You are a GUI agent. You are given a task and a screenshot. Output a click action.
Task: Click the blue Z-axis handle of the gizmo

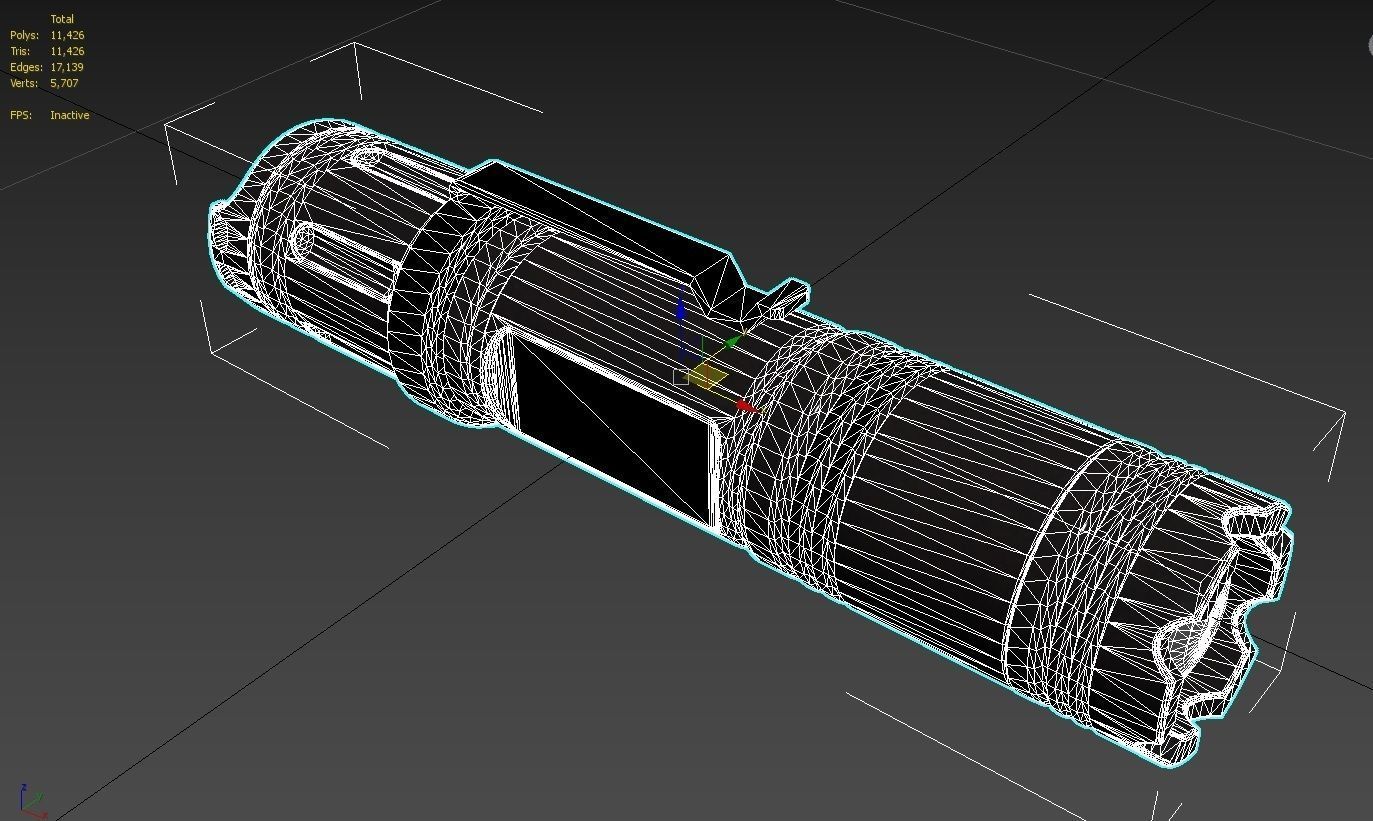click(x=681, y=310)
